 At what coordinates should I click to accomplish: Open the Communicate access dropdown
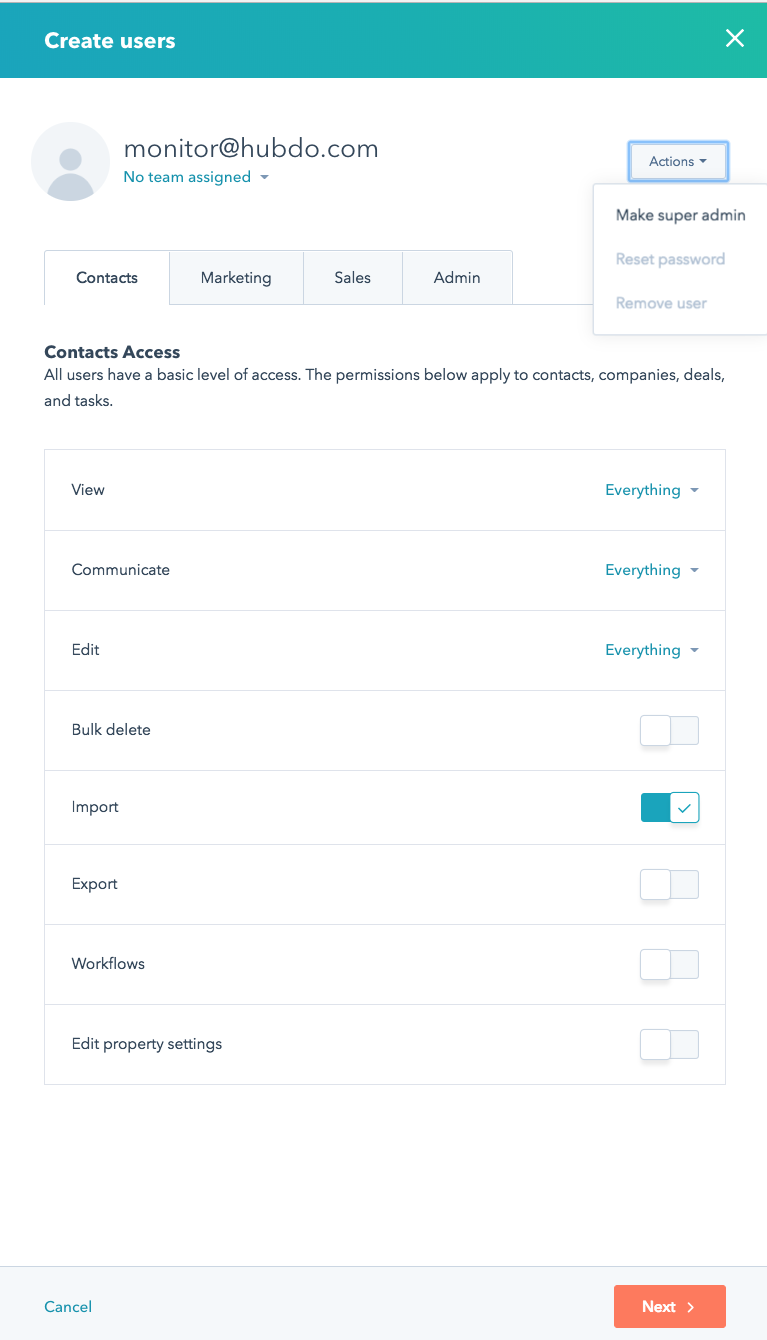point(652,570)
